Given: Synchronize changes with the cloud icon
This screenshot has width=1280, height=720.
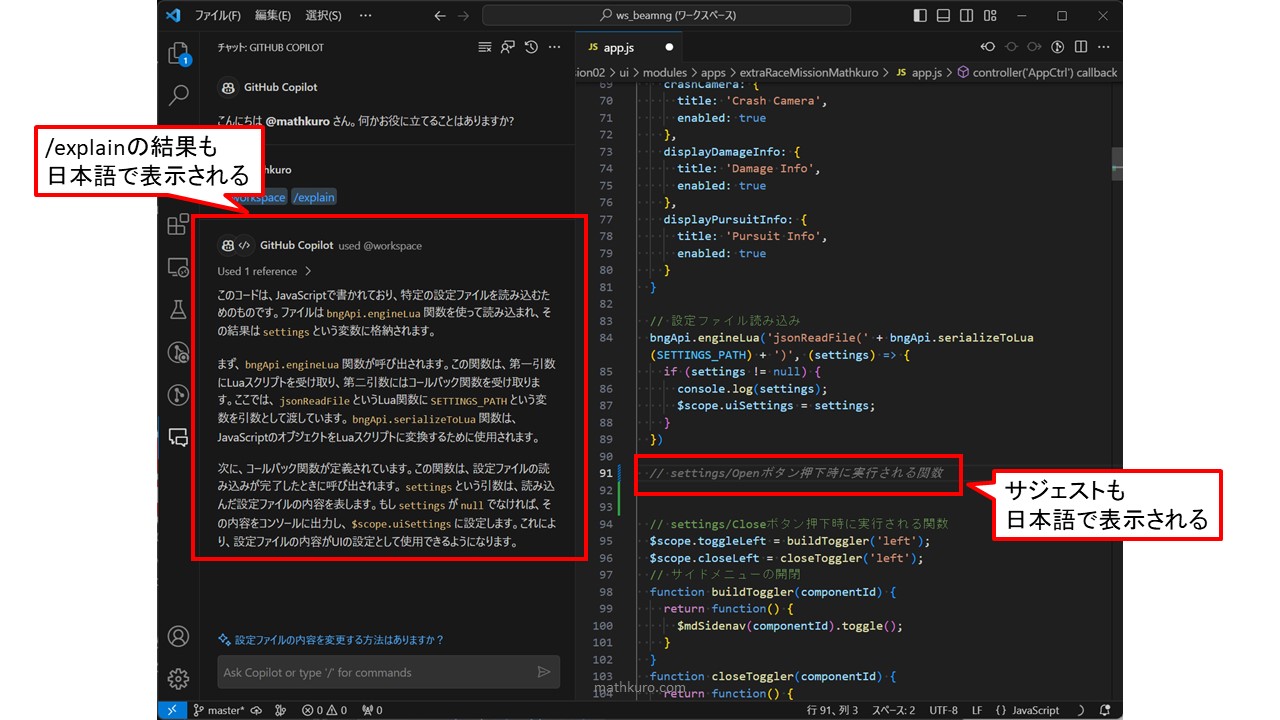Looking at the screenshot, I should (x=257, y=710).
